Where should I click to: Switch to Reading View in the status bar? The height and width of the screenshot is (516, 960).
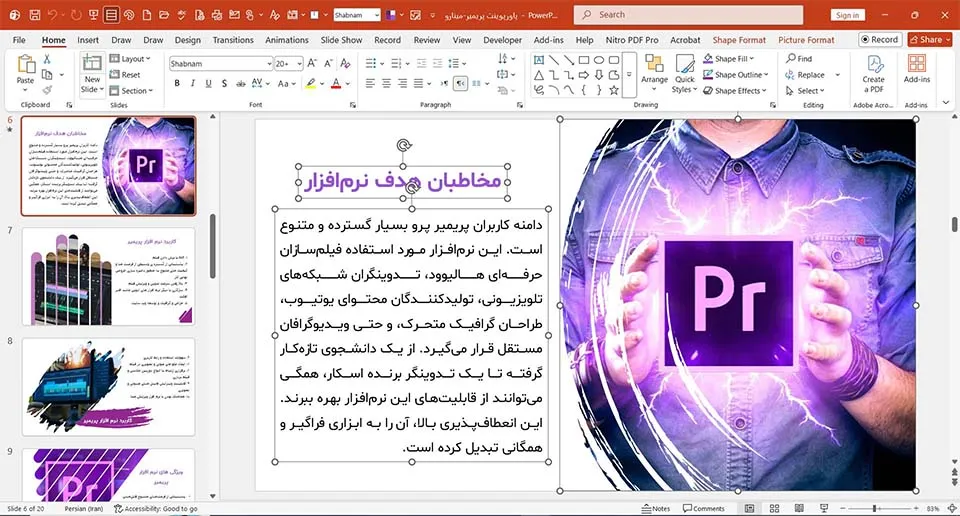(799, 509)
